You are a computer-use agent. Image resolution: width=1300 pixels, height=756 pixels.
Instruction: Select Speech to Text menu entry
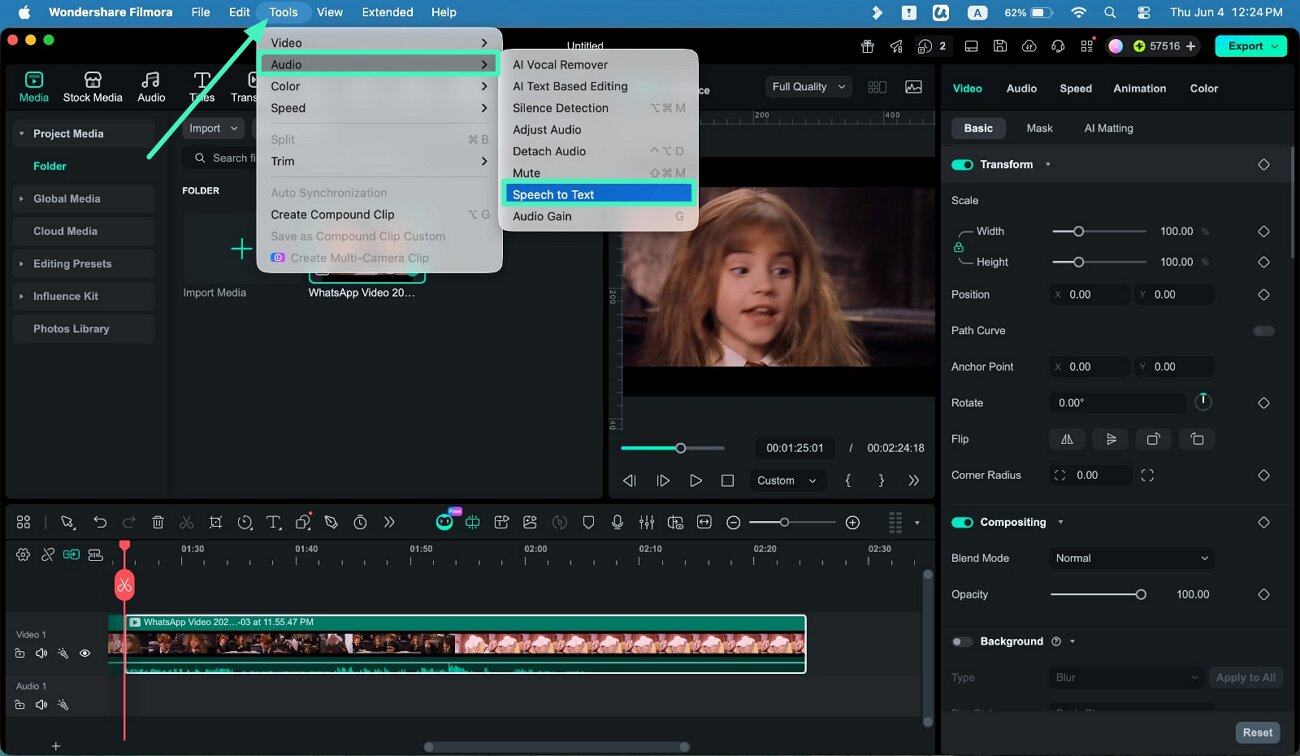tap(598, 194)
